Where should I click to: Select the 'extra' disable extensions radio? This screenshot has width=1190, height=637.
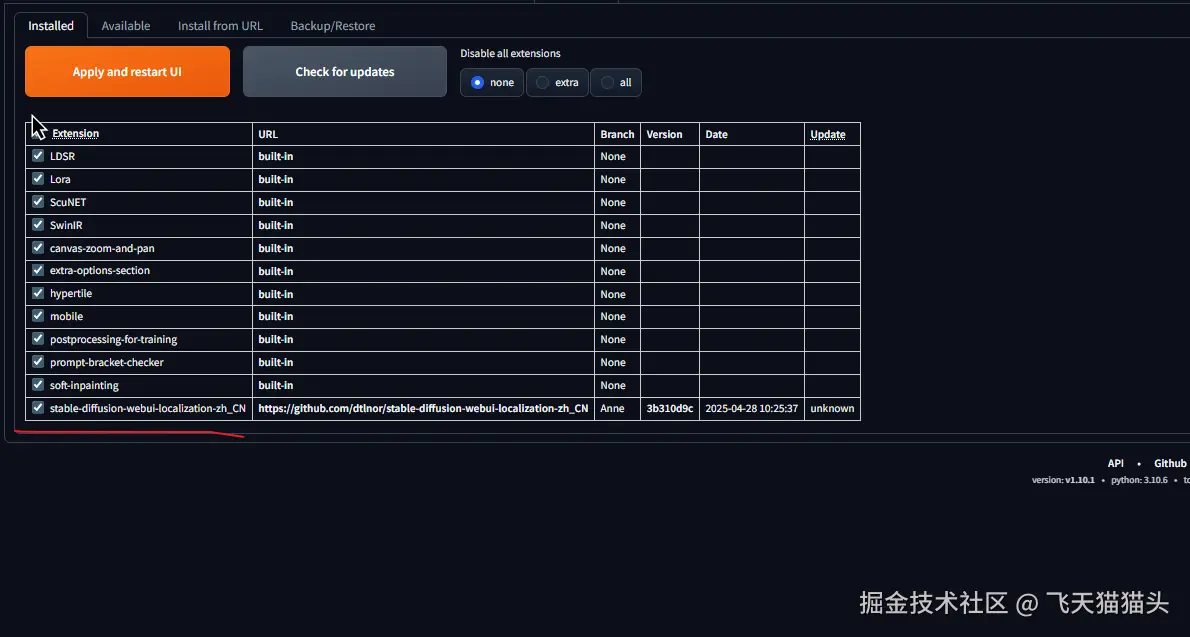(557, 83)
